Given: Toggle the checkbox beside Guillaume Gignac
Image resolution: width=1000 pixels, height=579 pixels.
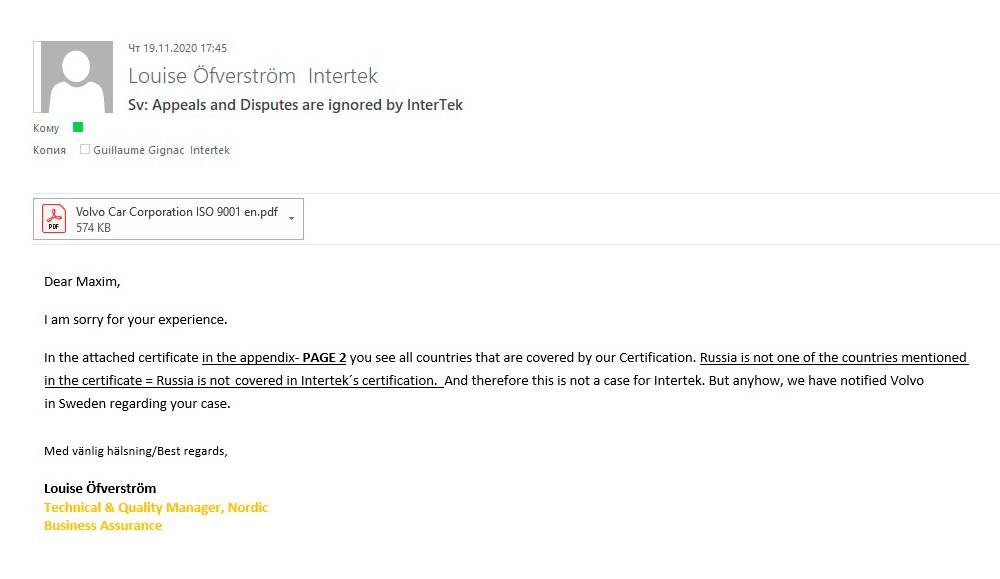Looking at the screenshot, I should tap(85, 149).
